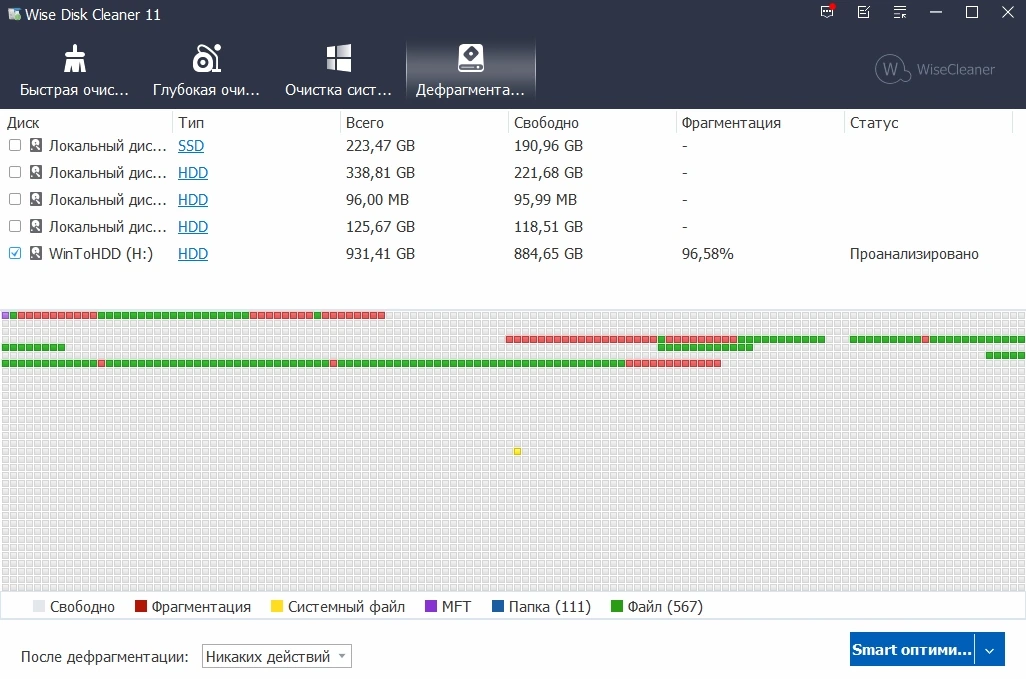The image size is (1026, 679).
Task: Click the HDD link for WinToHDD
Action: [x=193, y=254]
